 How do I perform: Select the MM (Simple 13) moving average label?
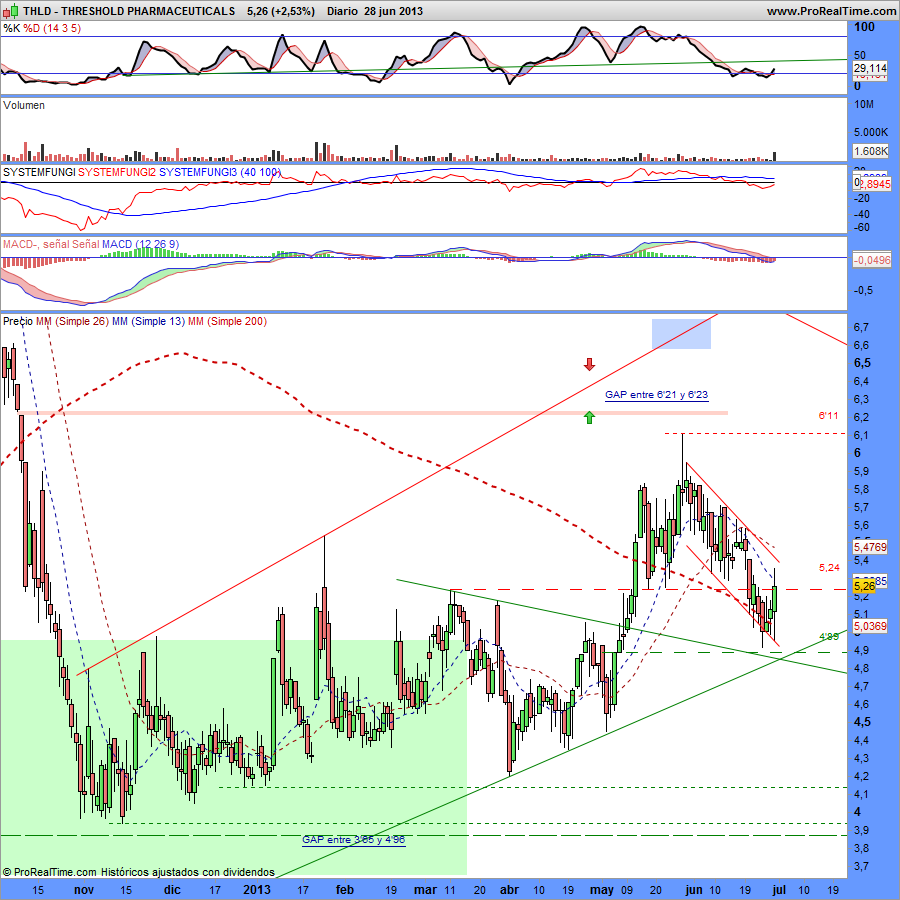148,321
